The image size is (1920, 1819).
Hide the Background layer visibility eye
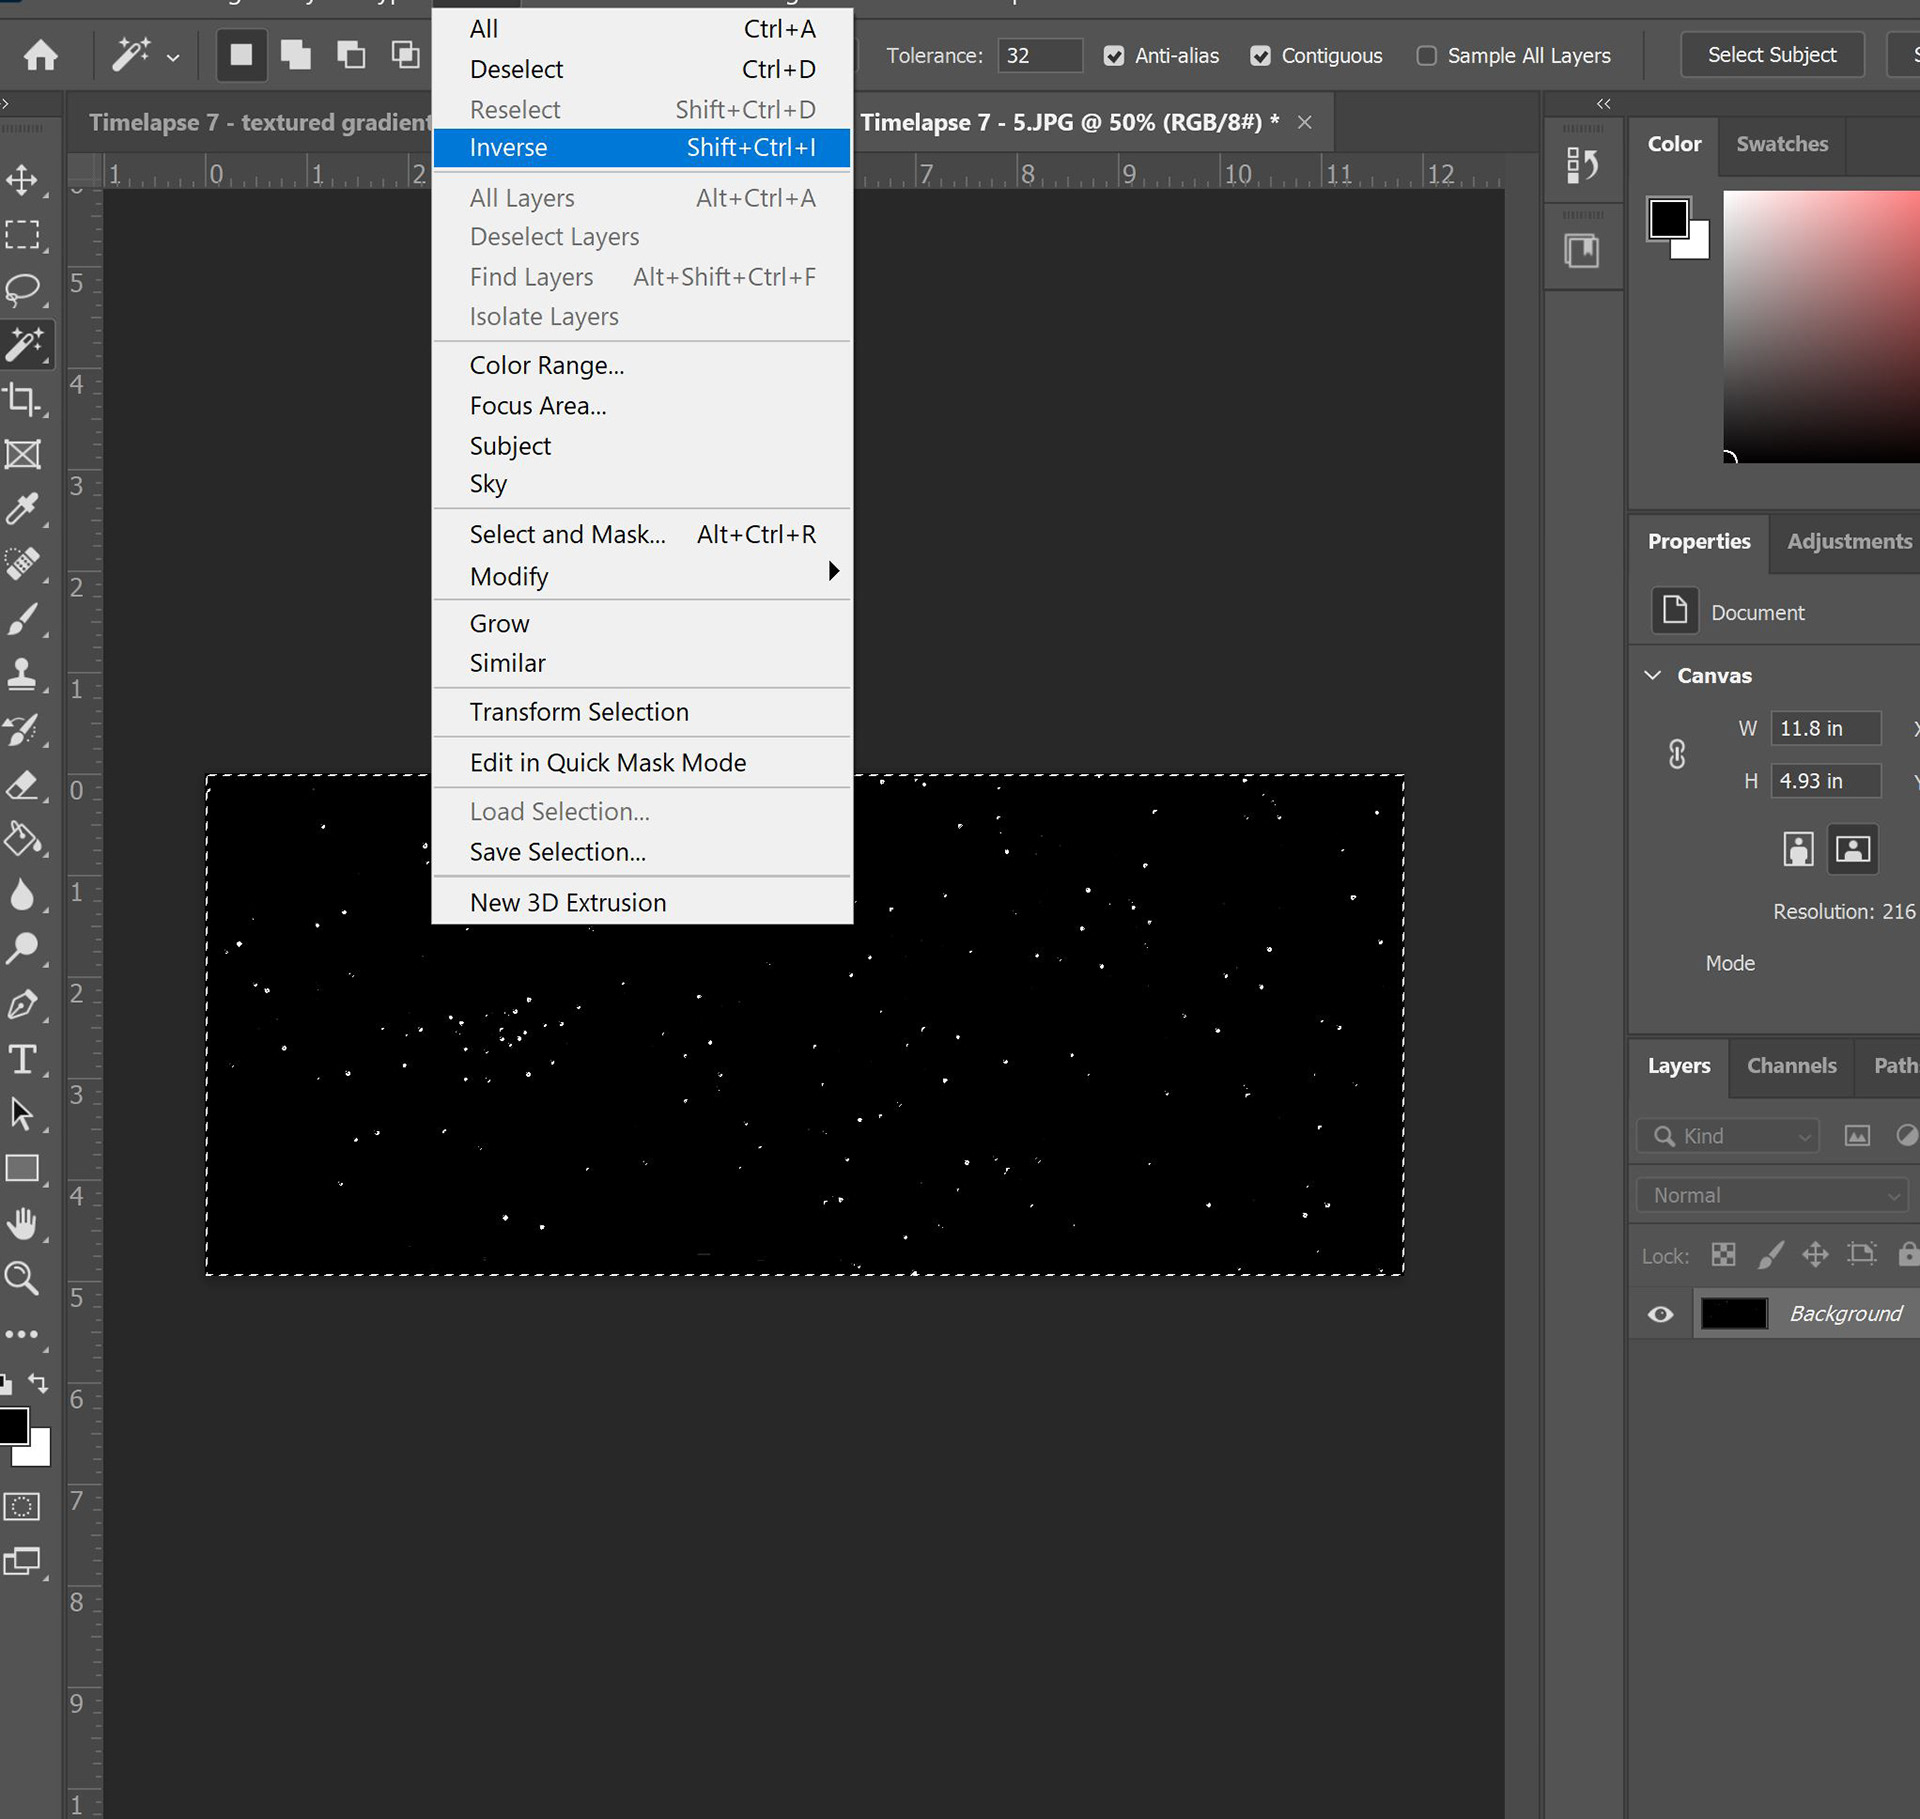pyautogui.click(x=1660, y=1314)
